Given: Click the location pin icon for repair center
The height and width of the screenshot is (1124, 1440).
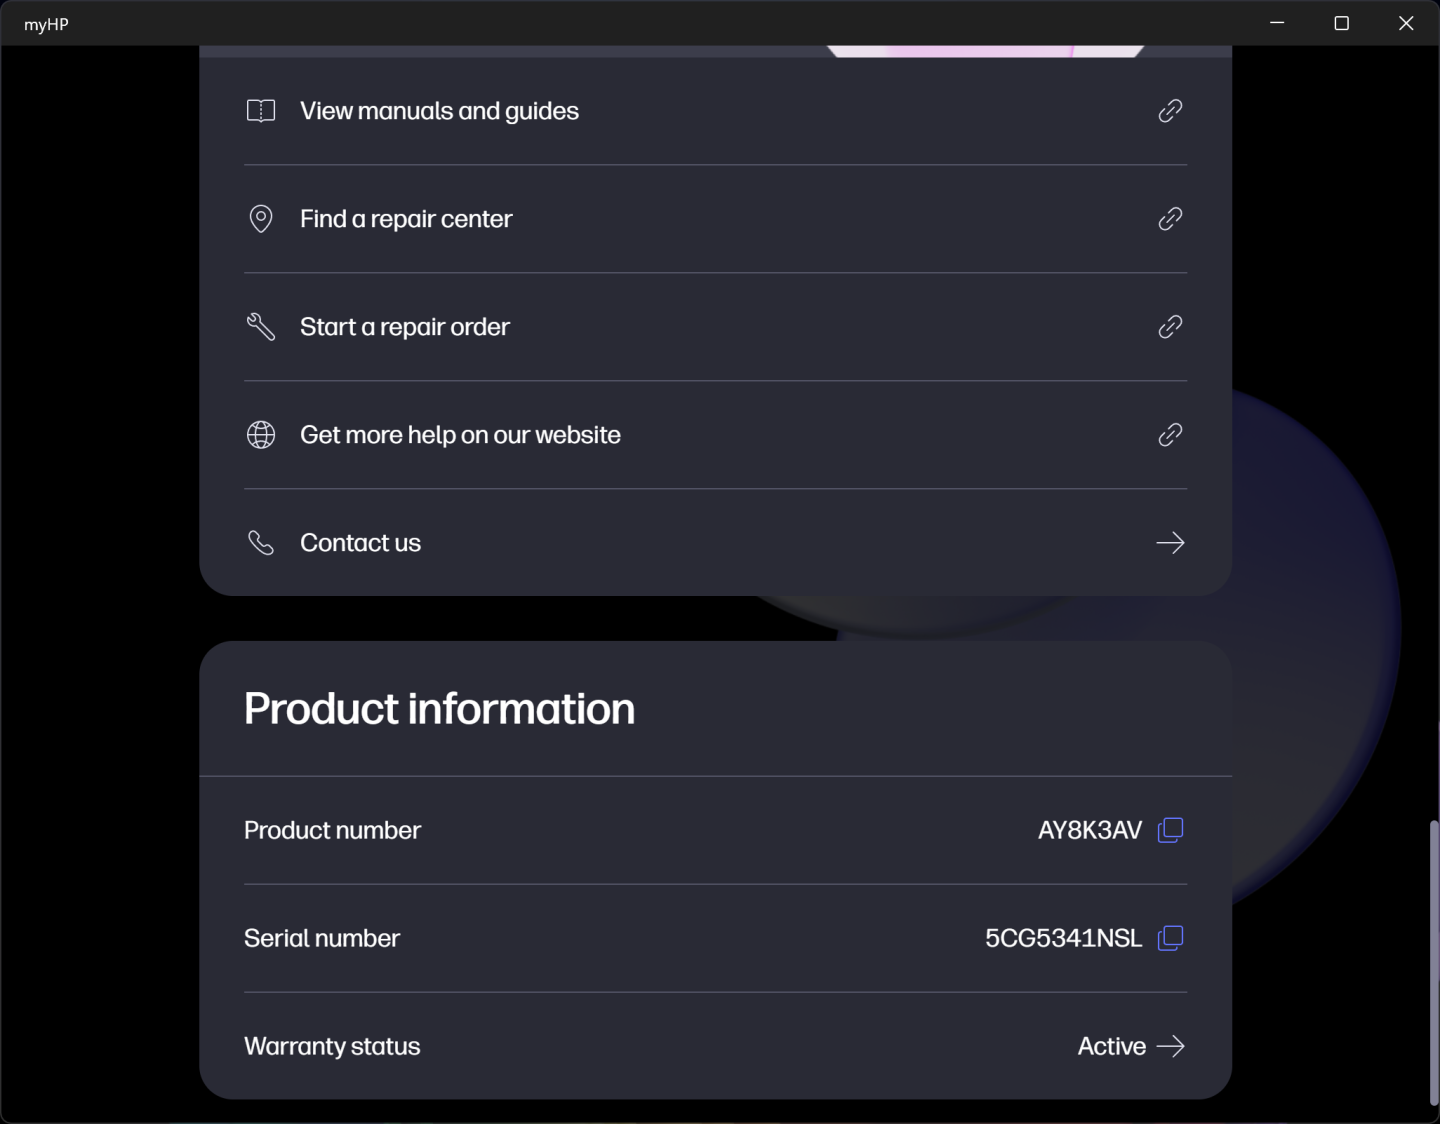Looking at the screenshot, I should pos(261,219).
